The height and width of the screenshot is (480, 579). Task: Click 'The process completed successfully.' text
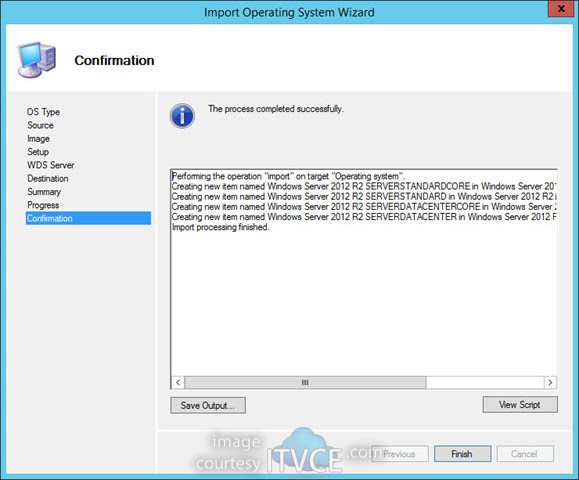(x=276, y=109)
